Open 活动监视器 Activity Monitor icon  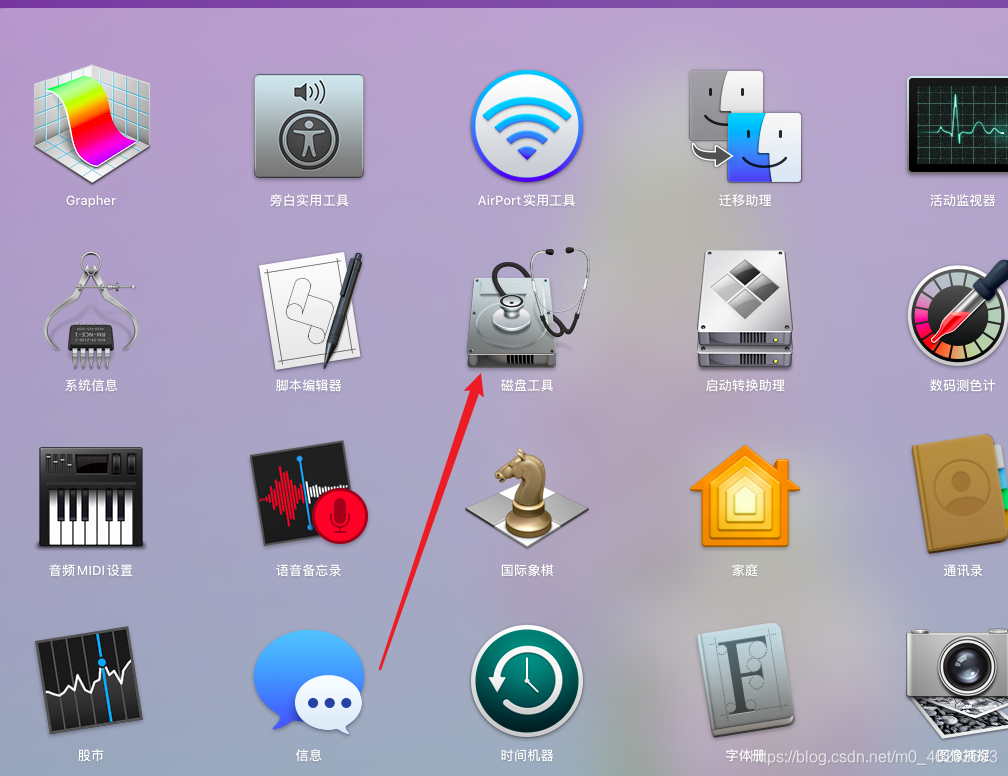coord(958,125)
